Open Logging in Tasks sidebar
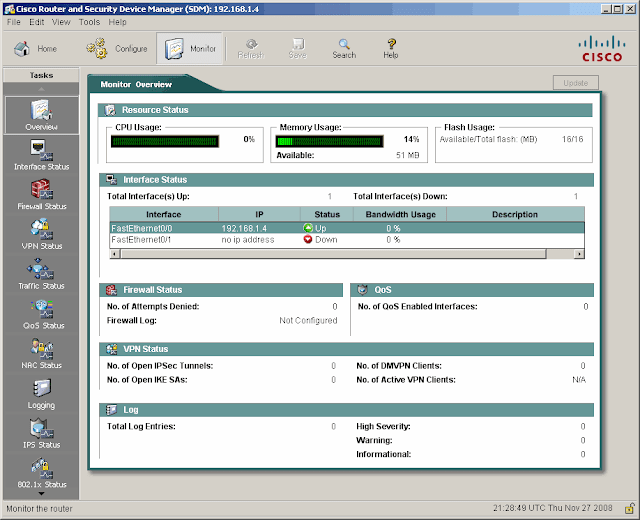Viewport: 640px width, 520px height. (x=41, y=394)
